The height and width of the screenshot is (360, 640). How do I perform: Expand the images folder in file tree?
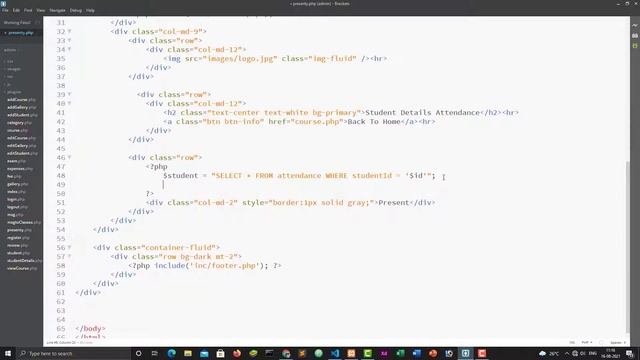[13, 69]
